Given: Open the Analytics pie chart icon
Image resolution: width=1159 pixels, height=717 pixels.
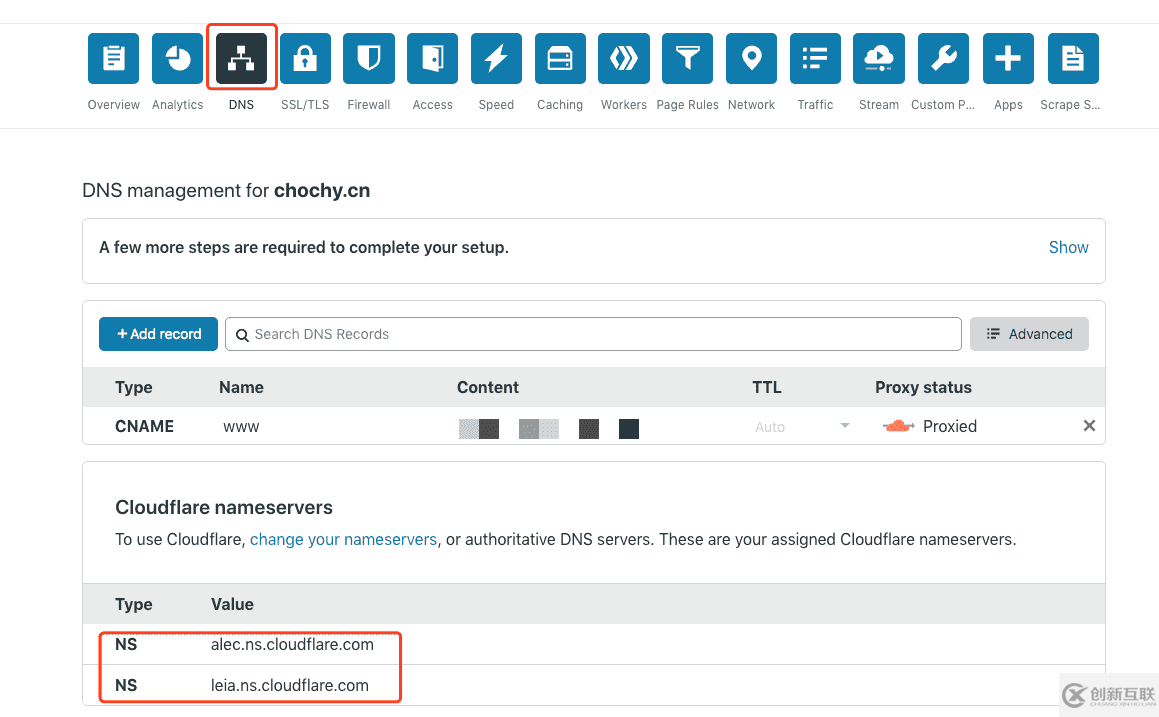Looking at the screenshot, I should (177, 59).
